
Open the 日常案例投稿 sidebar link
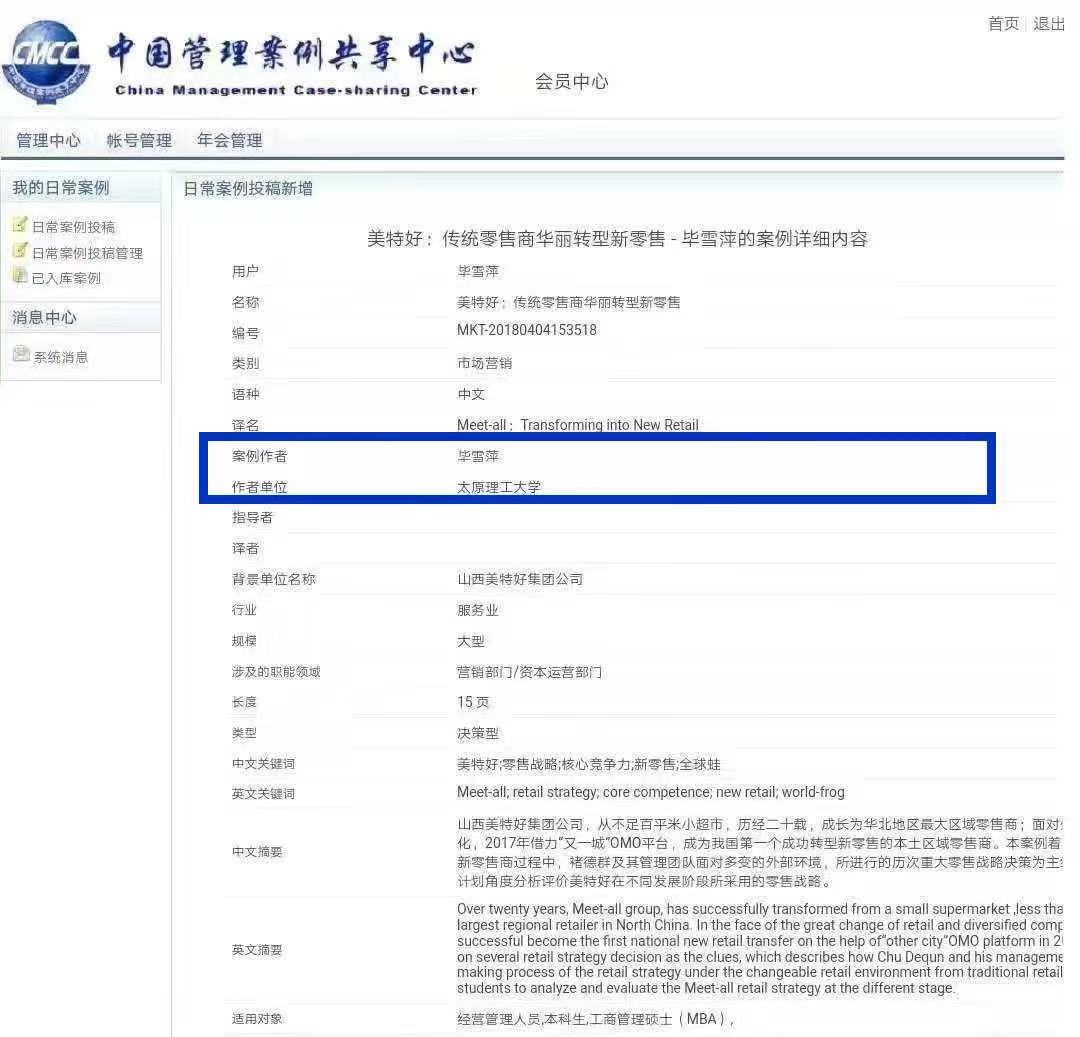[73, 227]
